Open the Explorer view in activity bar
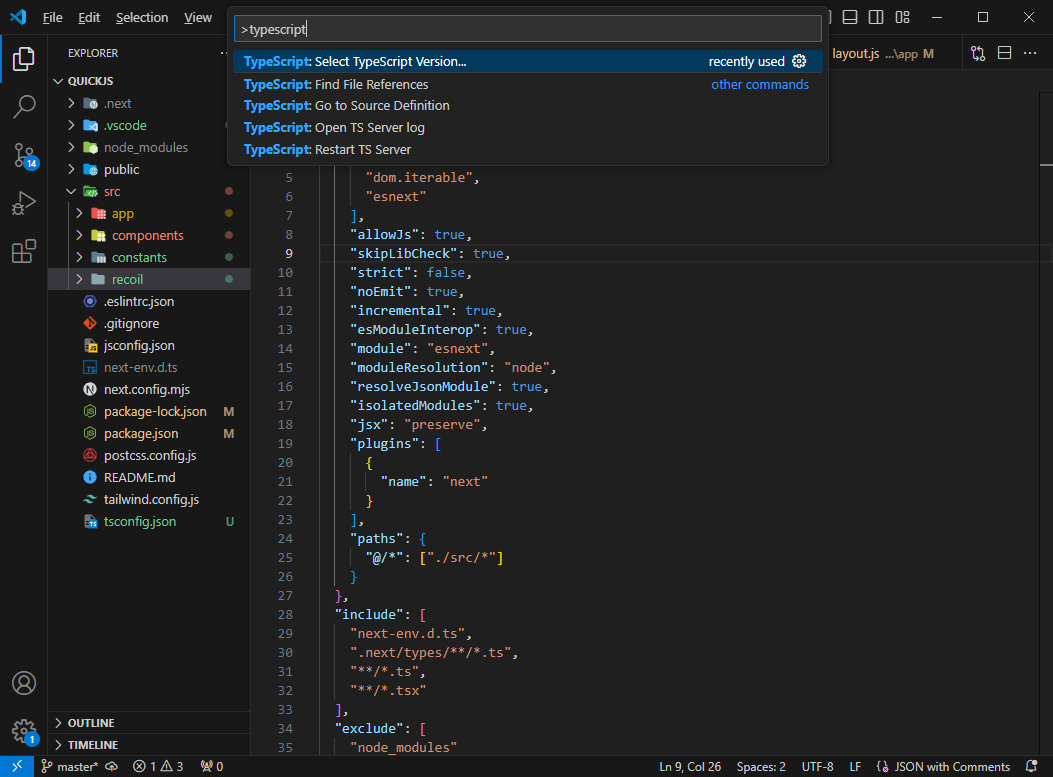The width and height of the screenshot is (1053, 777). [x=24, y=59]
